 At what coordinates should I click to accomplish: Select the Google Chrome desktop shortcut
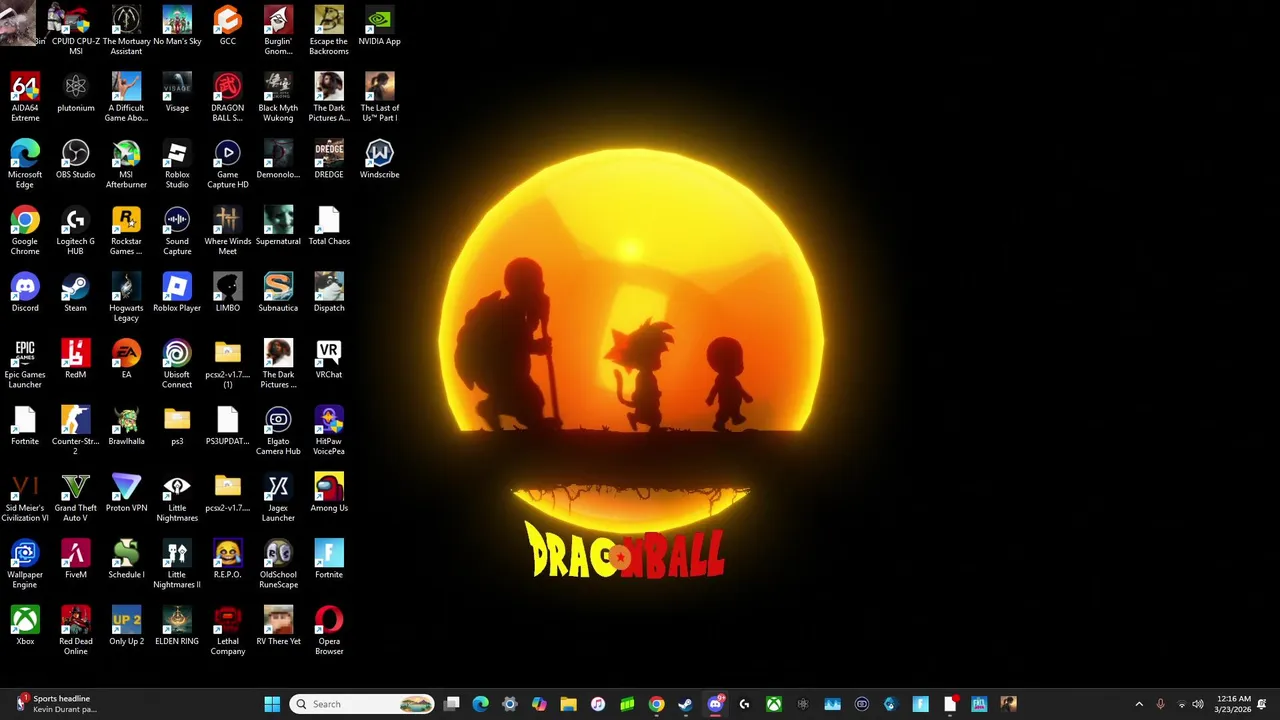pyautogui.click(x=25, y=231)
